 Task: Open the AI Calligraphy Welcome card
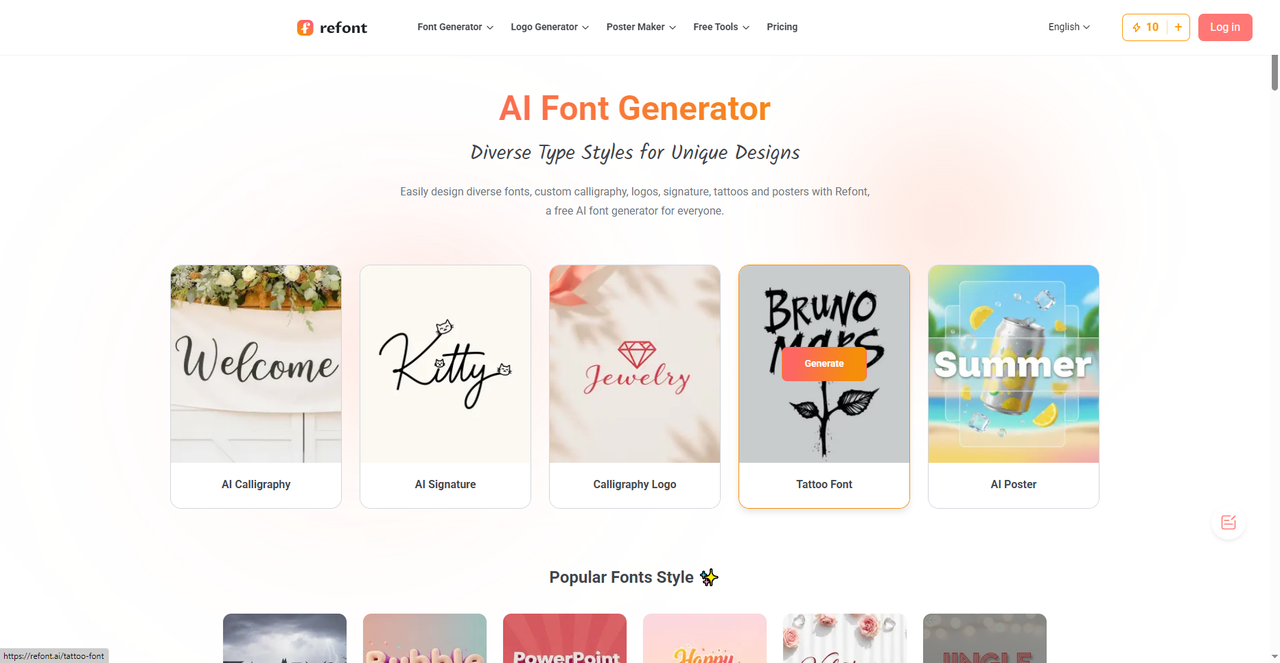(256, 386)
